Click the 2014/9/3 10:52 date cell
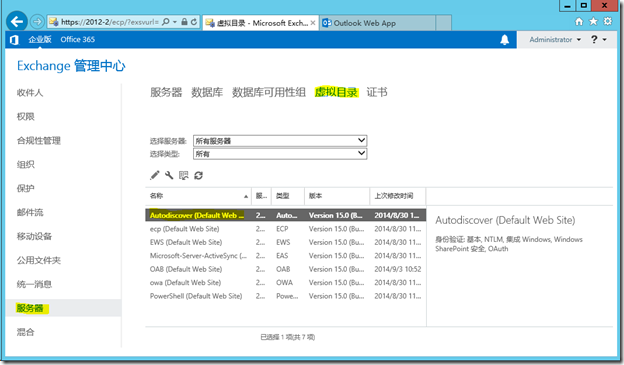This screenshot has height=365, width=624. 398,269
